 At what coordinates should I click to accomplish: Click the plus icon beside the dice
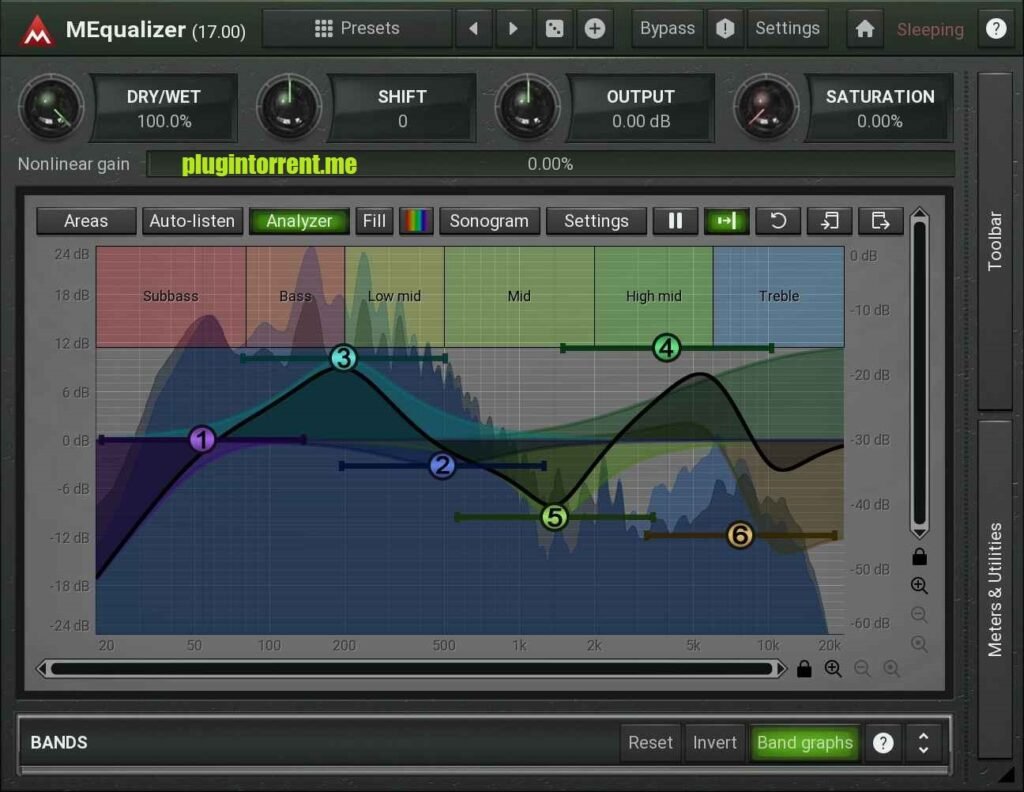594,29
